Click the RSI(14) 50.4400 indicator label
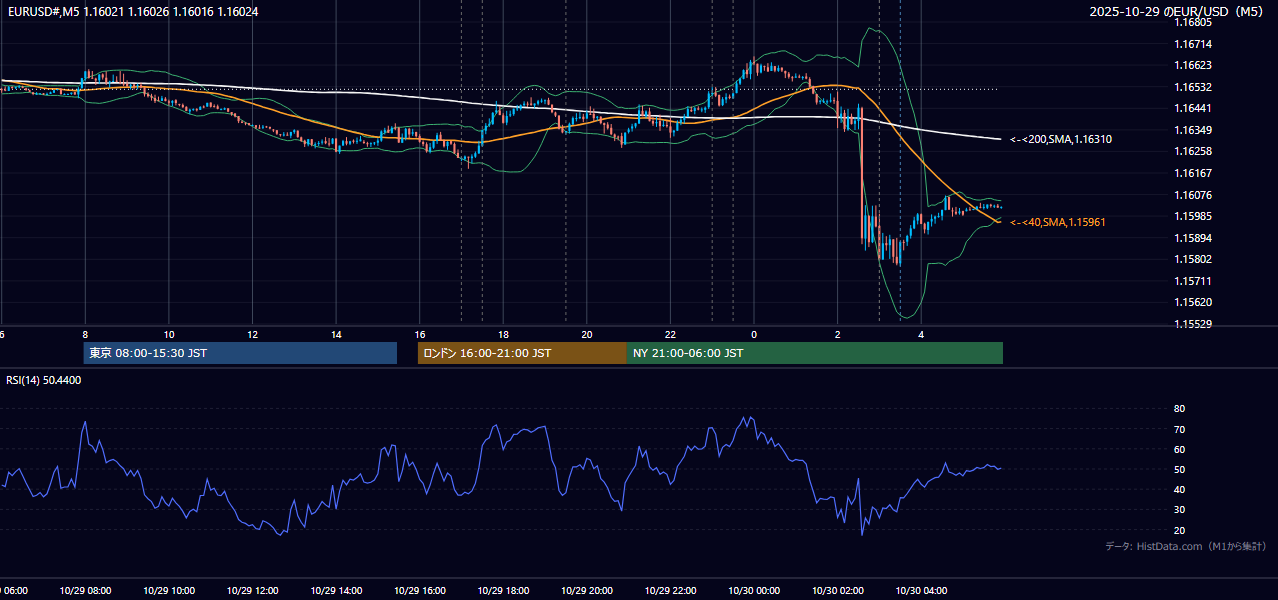Viewport: 1278px width, 600px height. pos(44,380)
